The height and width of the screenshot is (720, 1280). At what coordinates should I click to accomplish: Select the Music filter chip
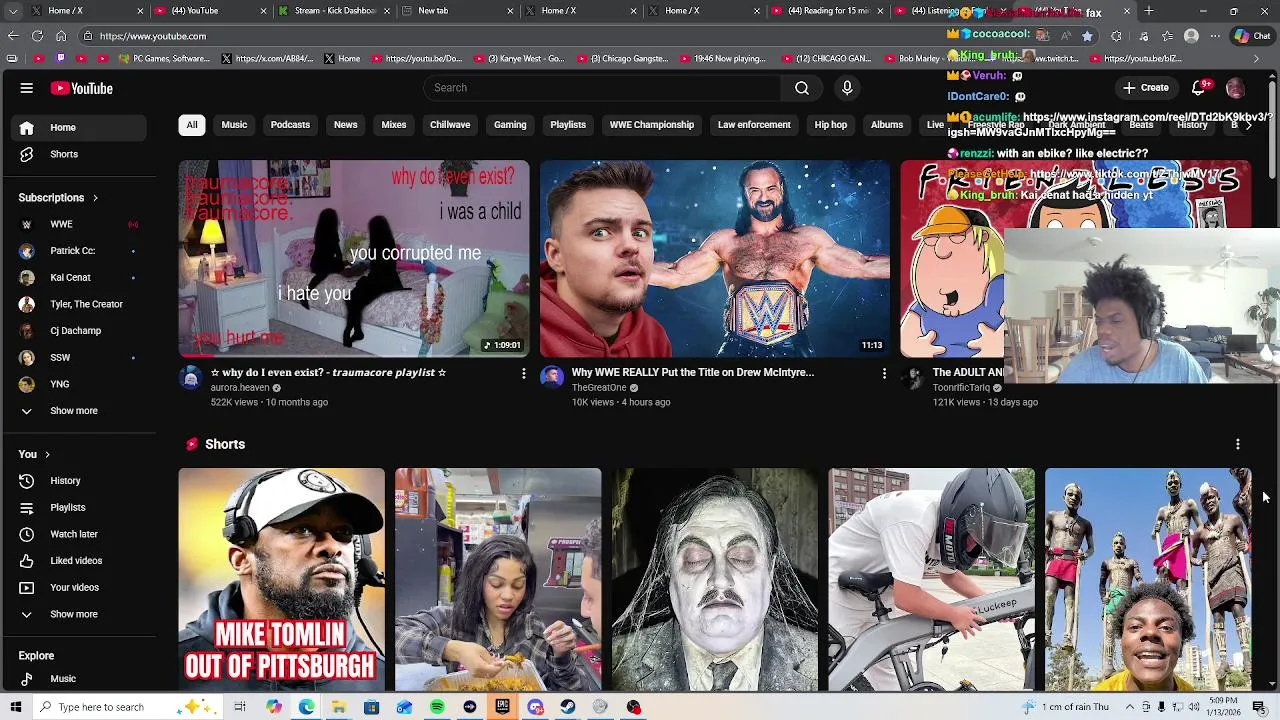[234, 125]
